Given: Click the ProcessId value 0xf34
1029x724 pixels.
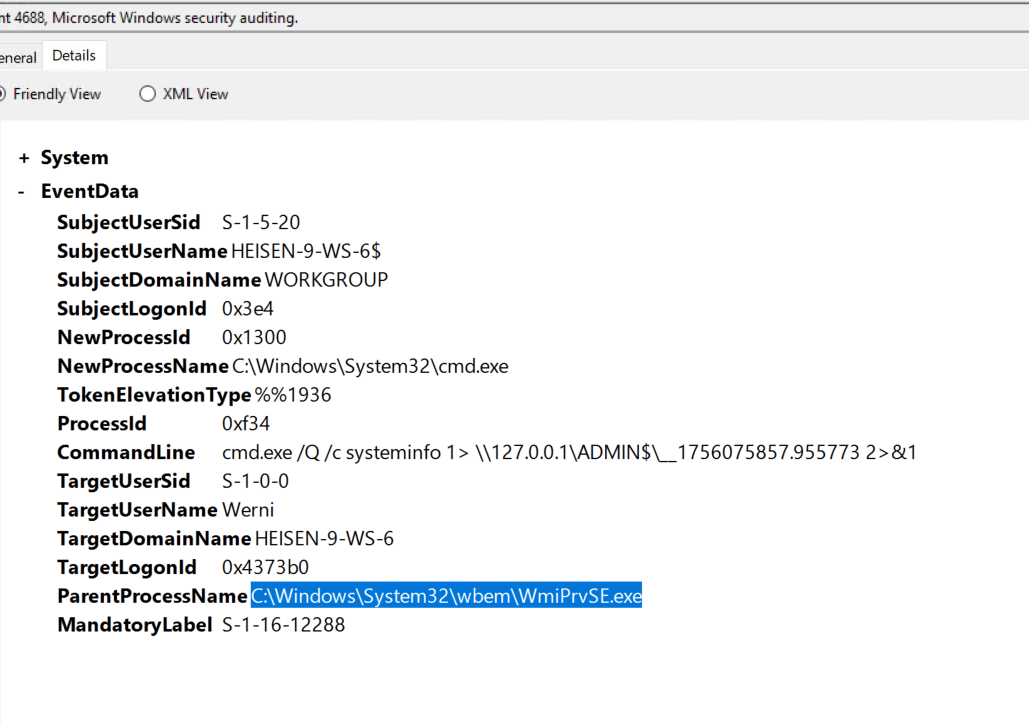Looking at the screenshot, I should [246, 424].
